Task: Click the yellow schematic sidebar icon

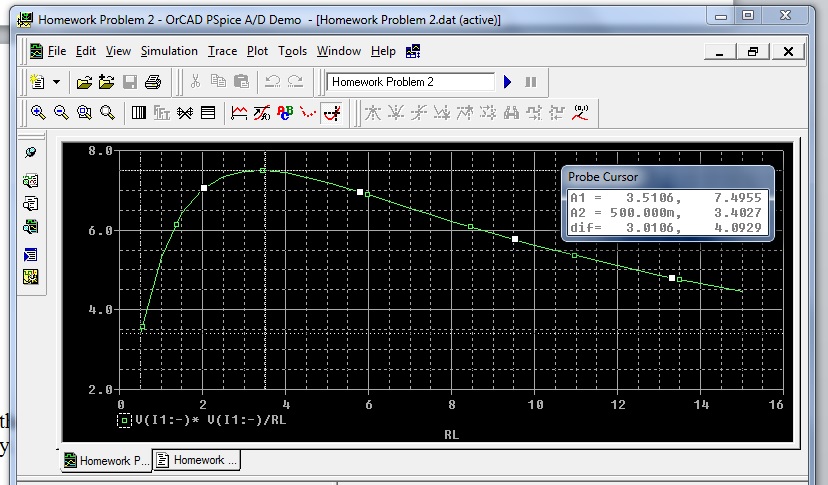Action: pyautogui.click(x=31, y=277)
